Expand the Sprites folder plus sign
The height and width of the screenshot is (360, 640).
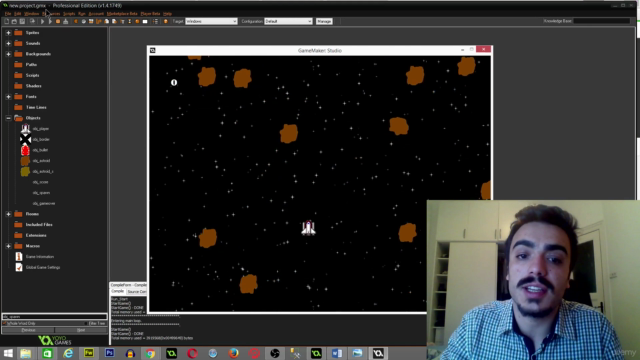click(8, 33)
